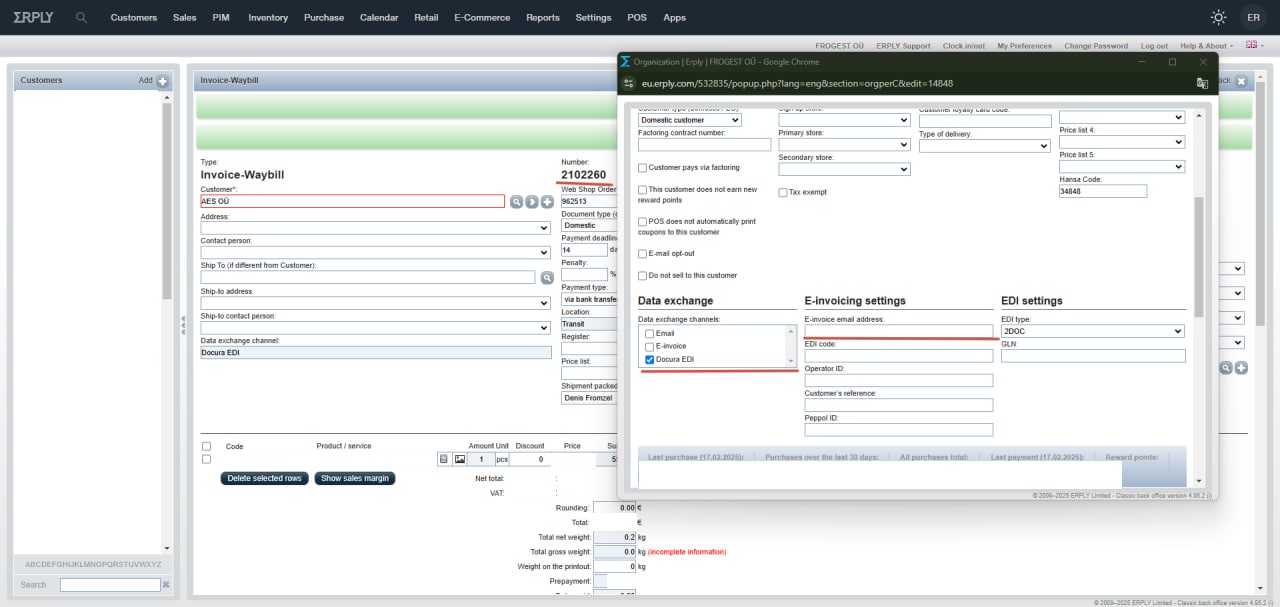Click the plus icon at the right edge of the invoice form
Image resolution: width=1280 pixels, height=607 pixels.
coord(1241,368)
